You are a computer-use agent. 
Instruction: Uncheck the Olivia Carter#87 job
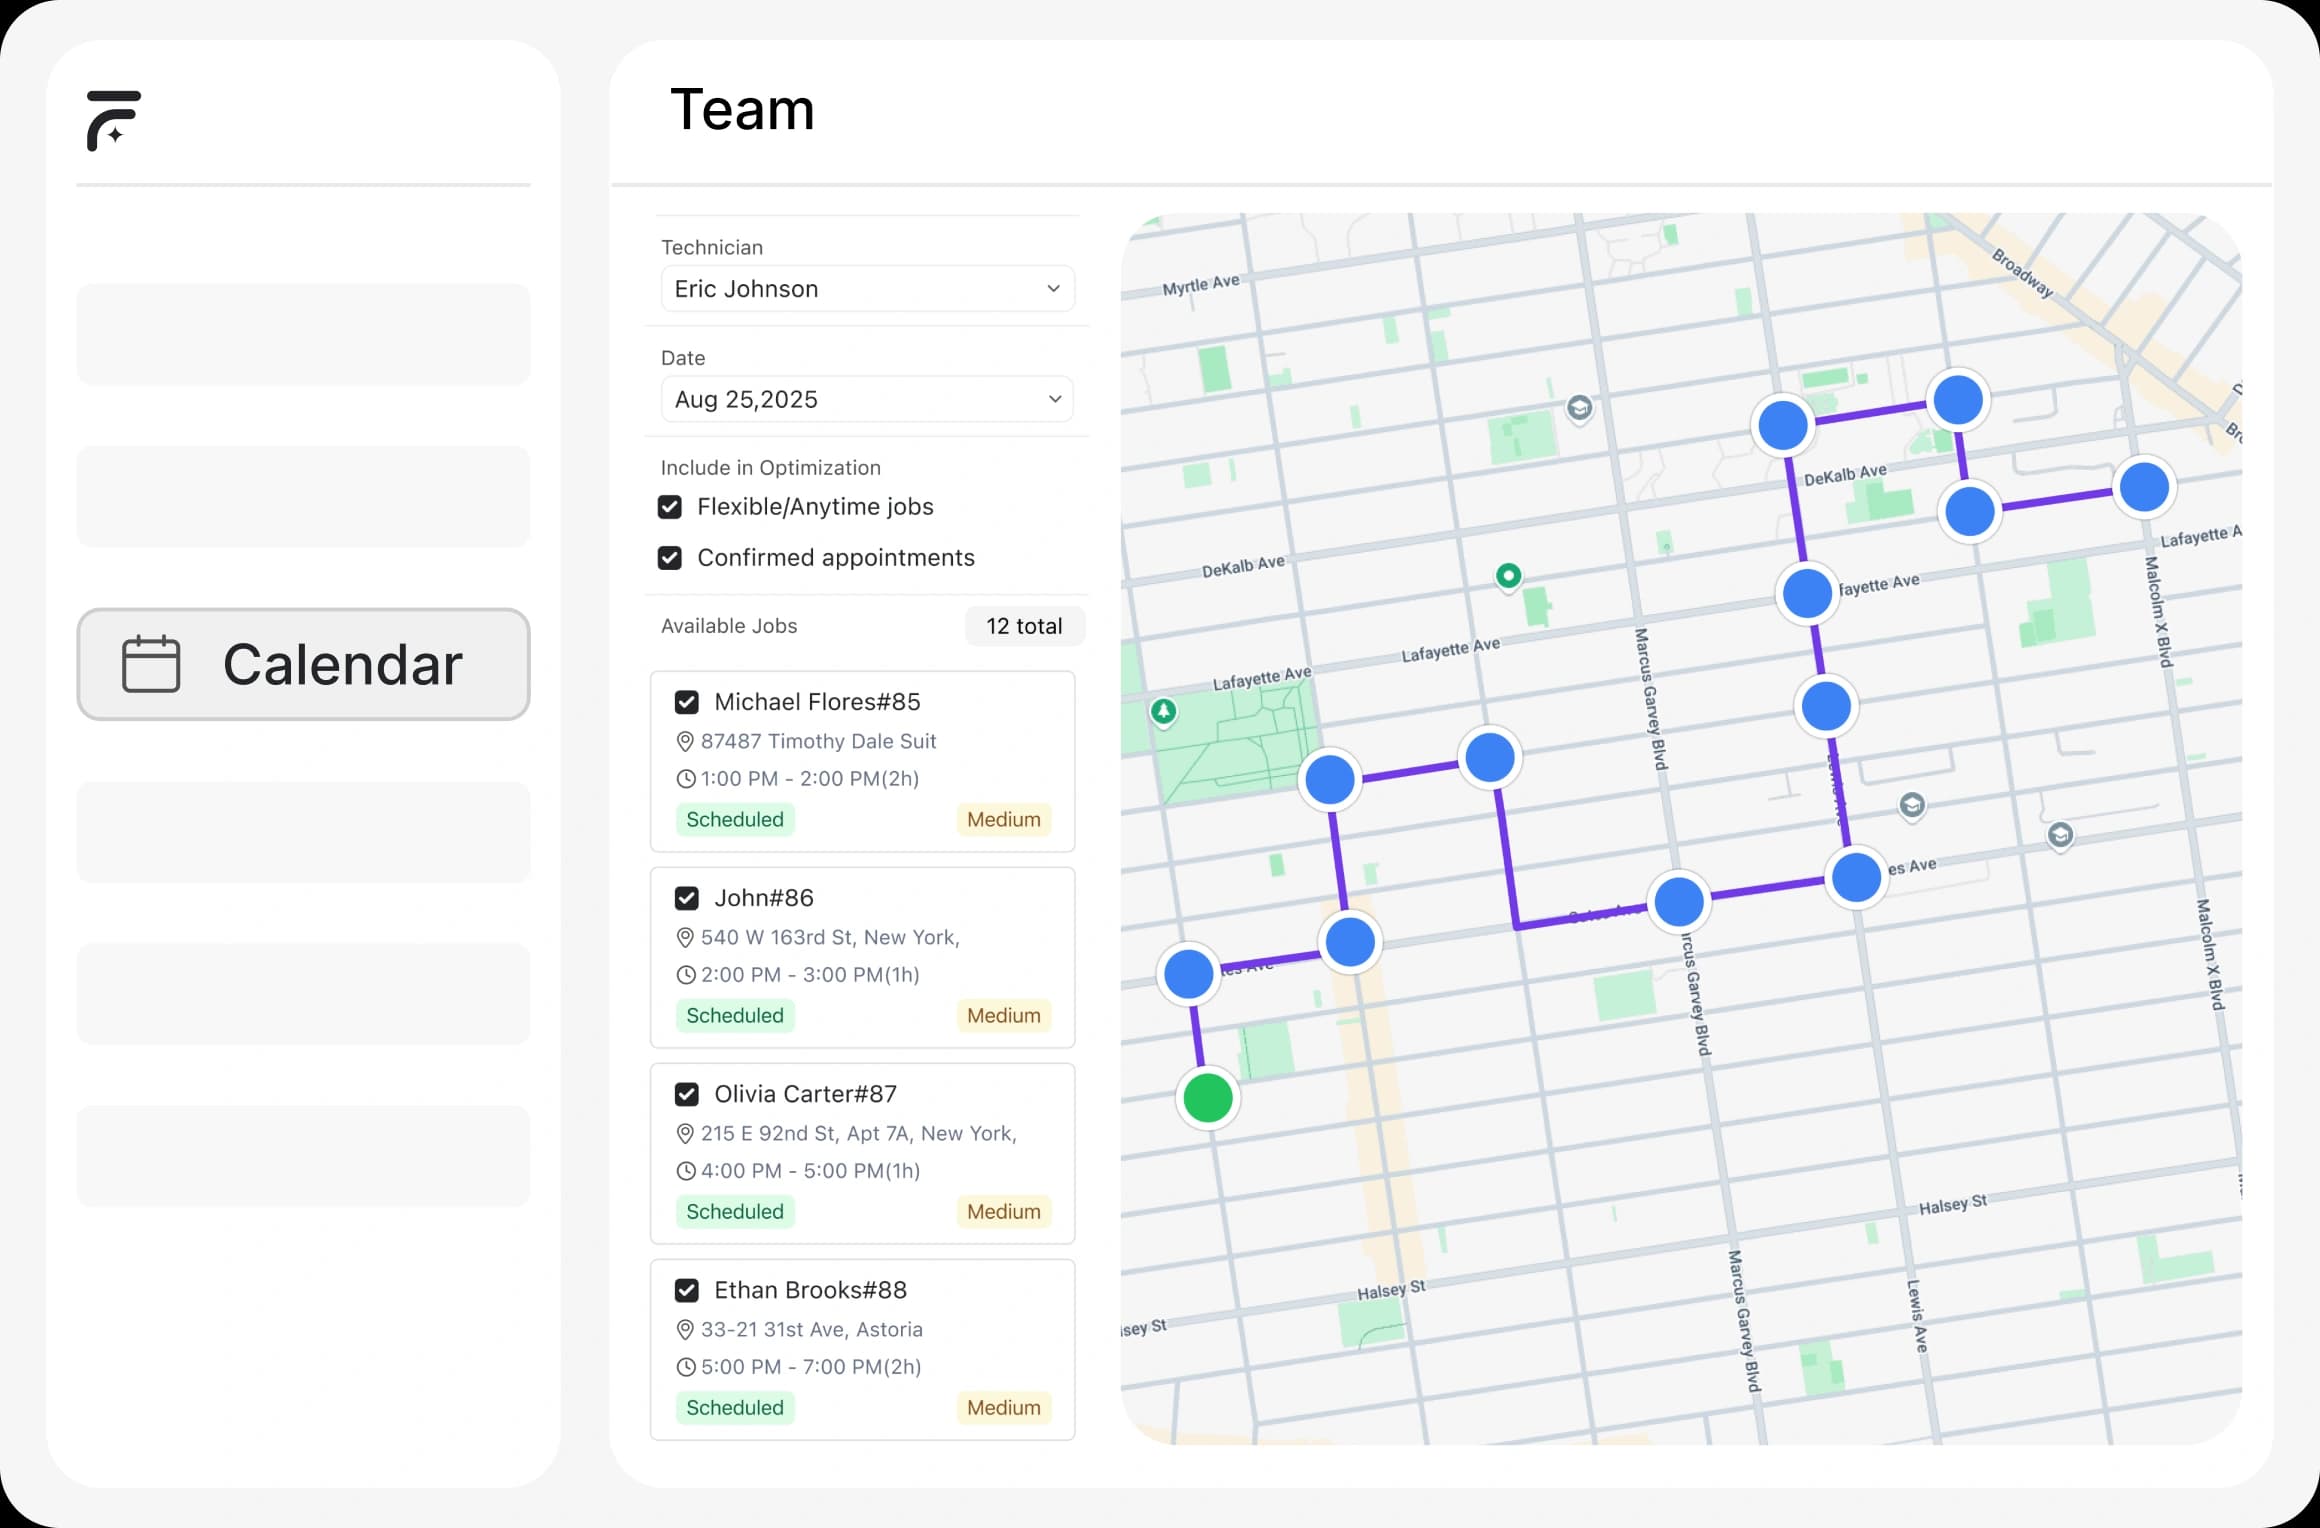687,1094
